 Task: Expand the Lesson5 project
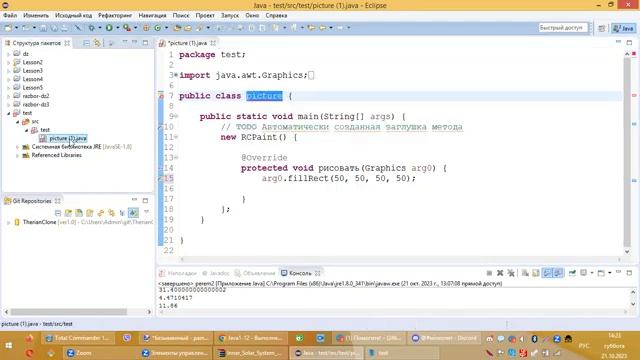click(x=9, y=88)
